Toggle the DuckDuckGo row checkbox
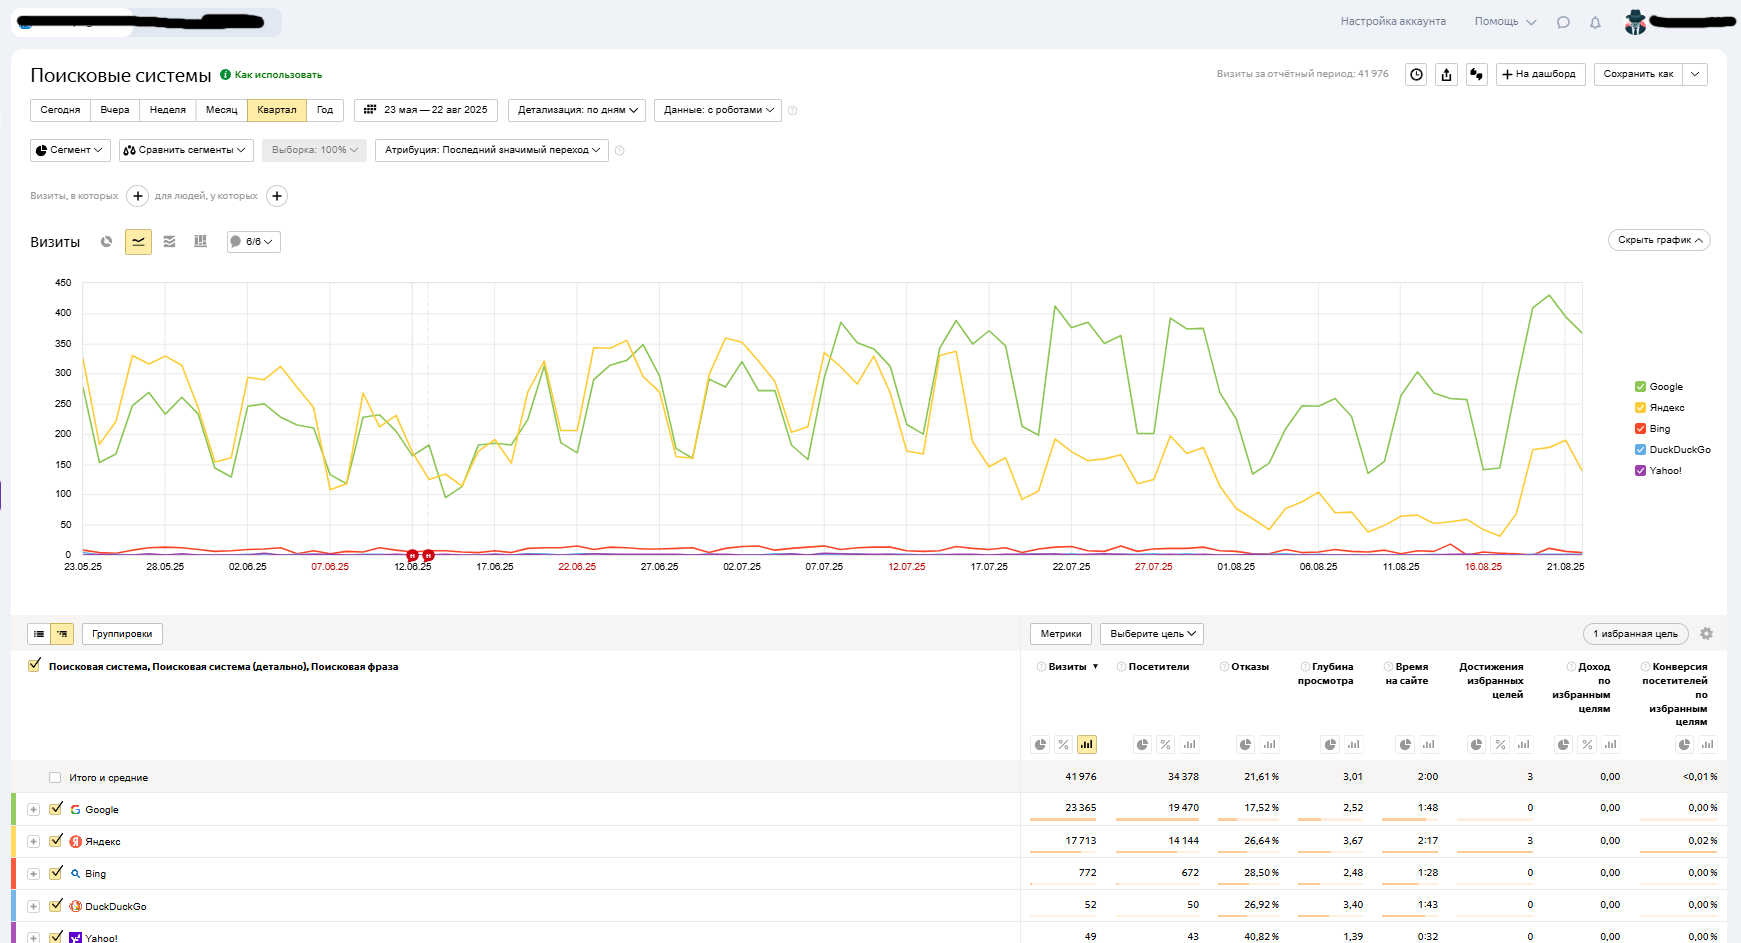The image size is (1741, 943). 56,906
